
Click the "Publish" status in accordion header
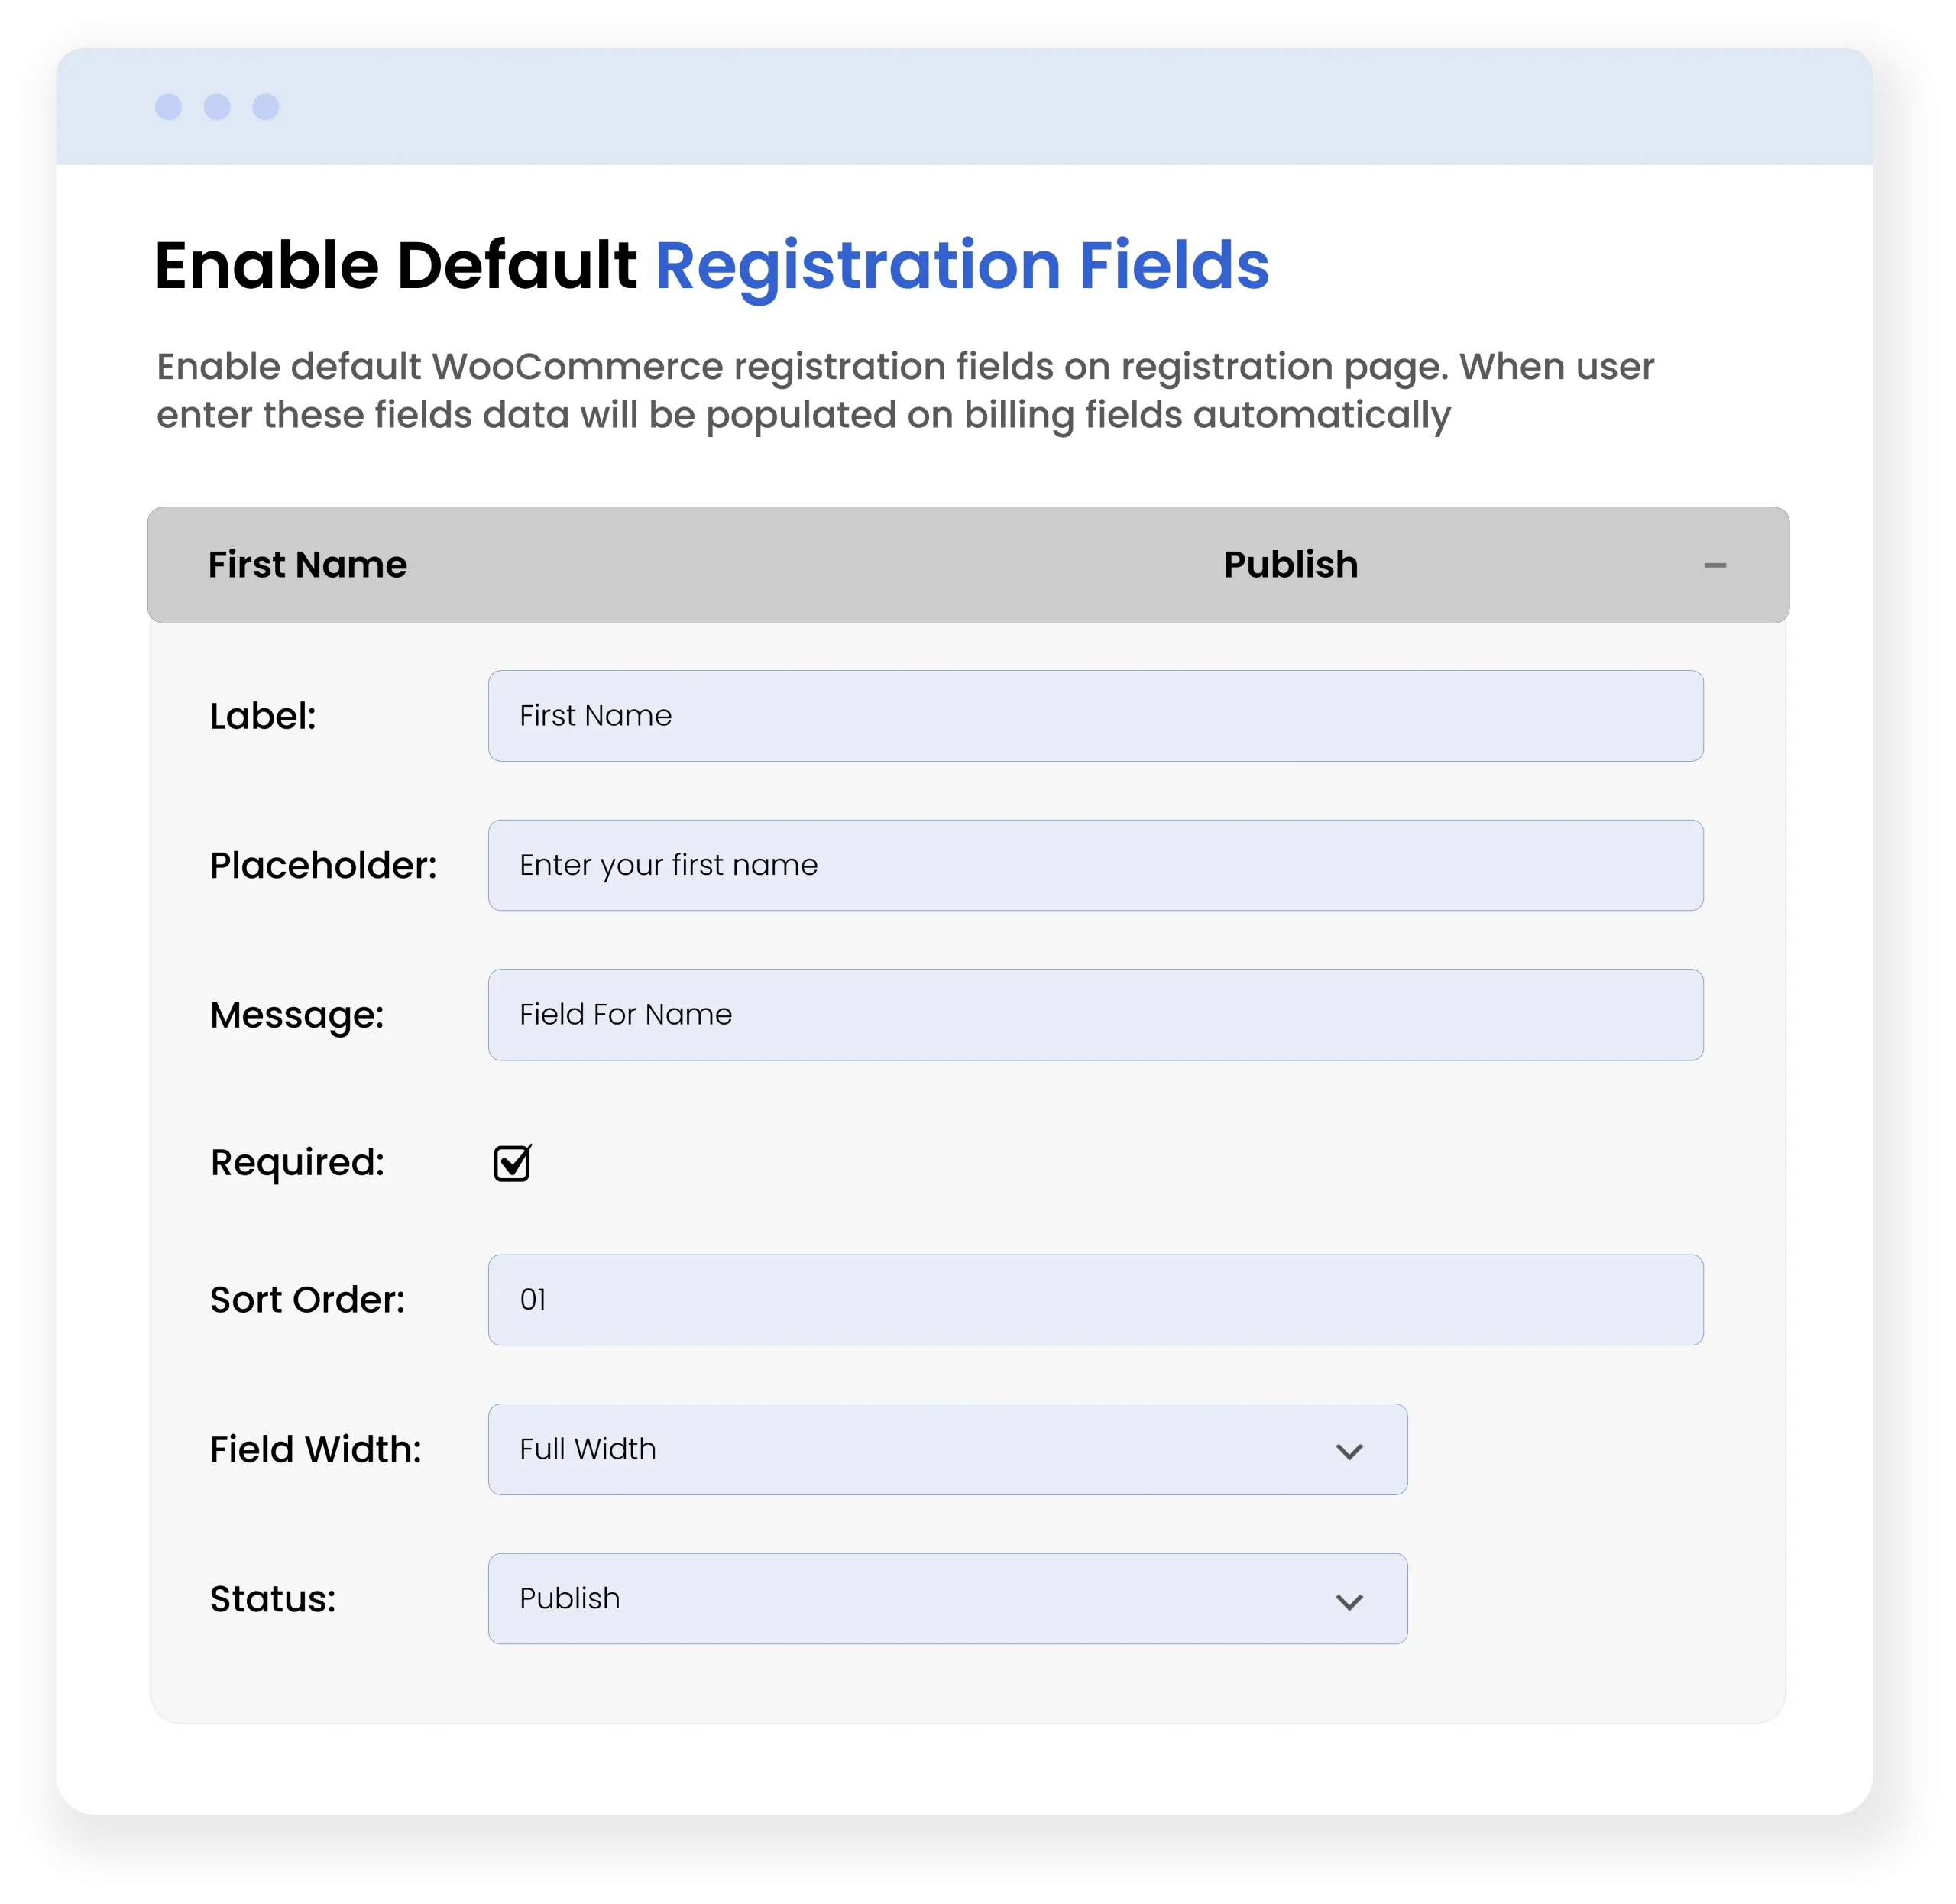(x=1290, y=565)
